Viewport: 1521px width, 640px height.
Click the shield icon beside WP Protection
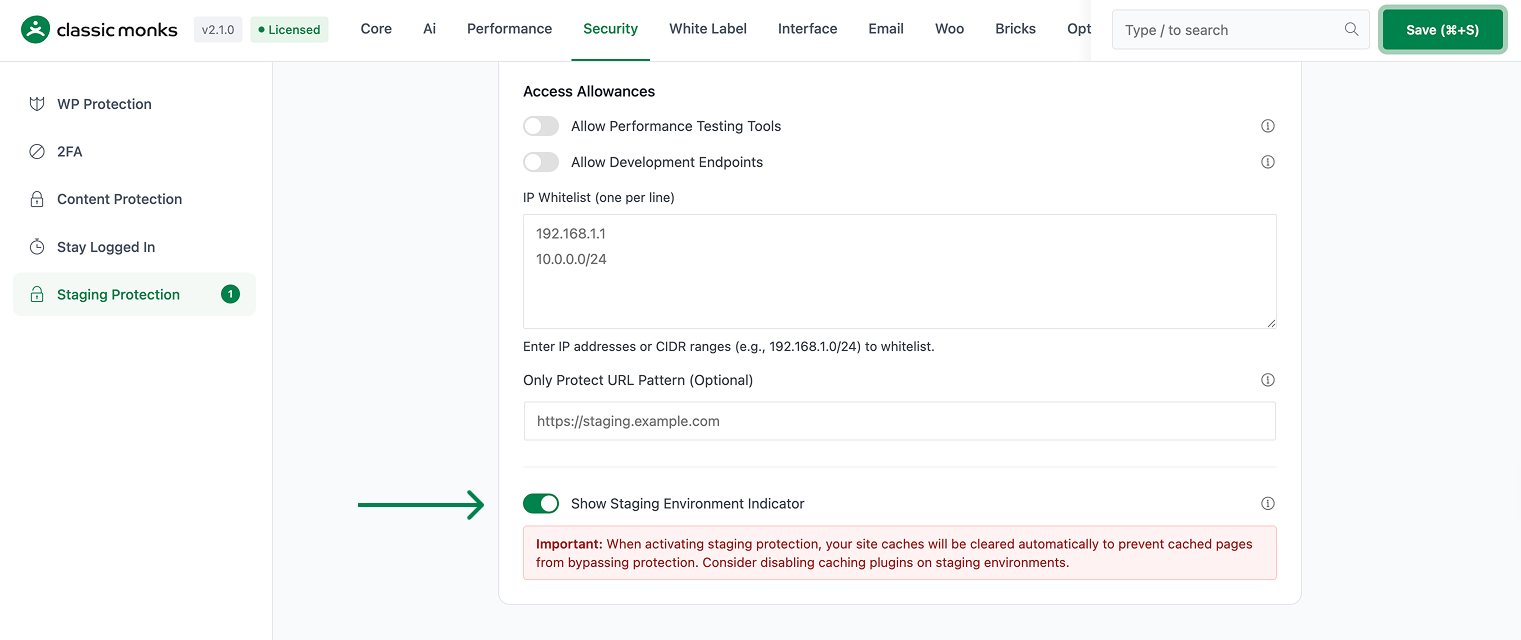[x=37, y=104]
